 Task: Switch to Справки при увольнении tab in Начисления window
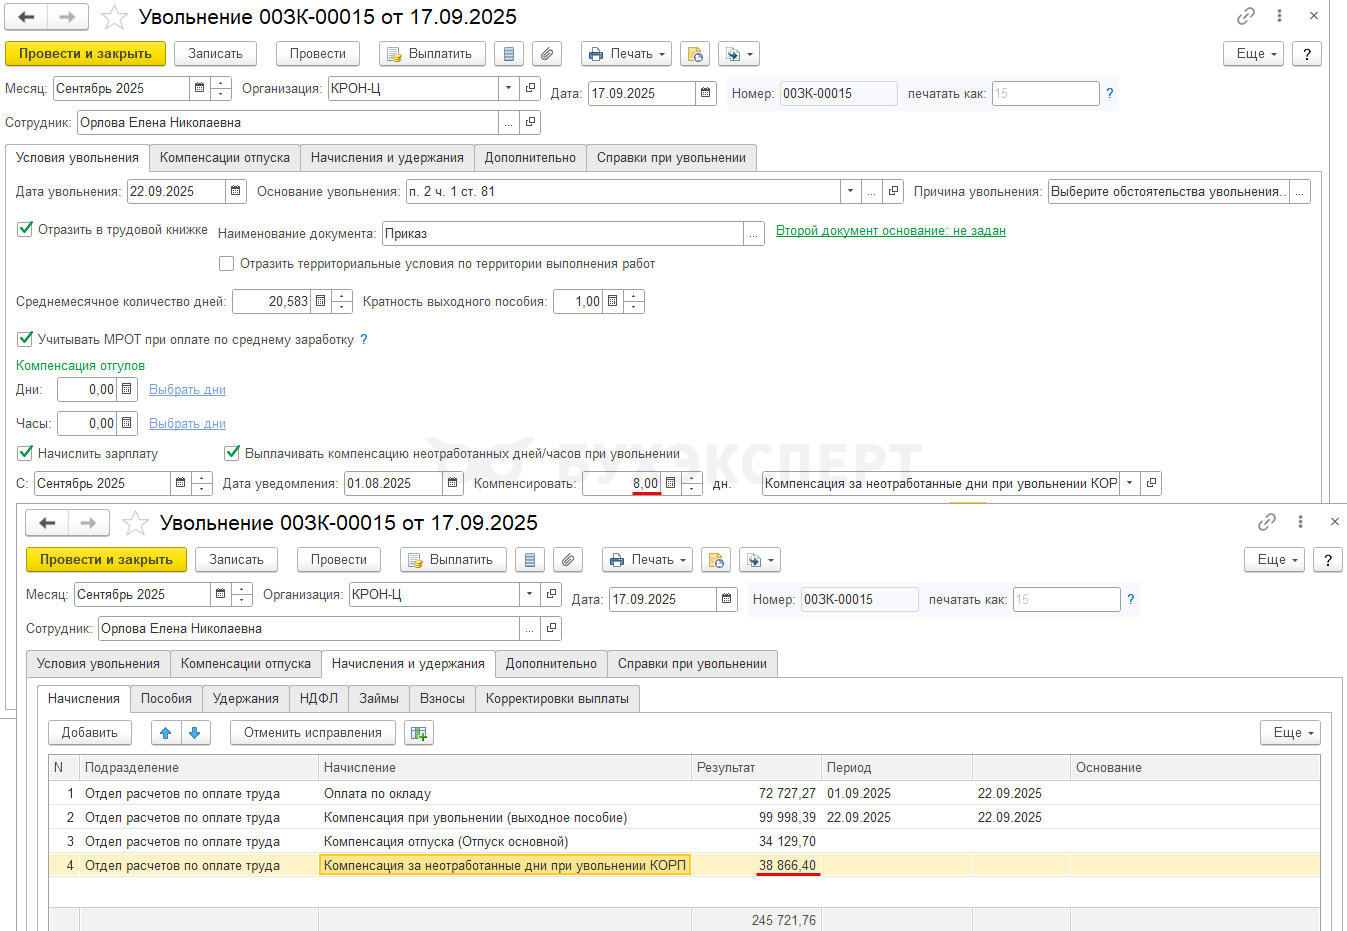[x=692, y=664]
